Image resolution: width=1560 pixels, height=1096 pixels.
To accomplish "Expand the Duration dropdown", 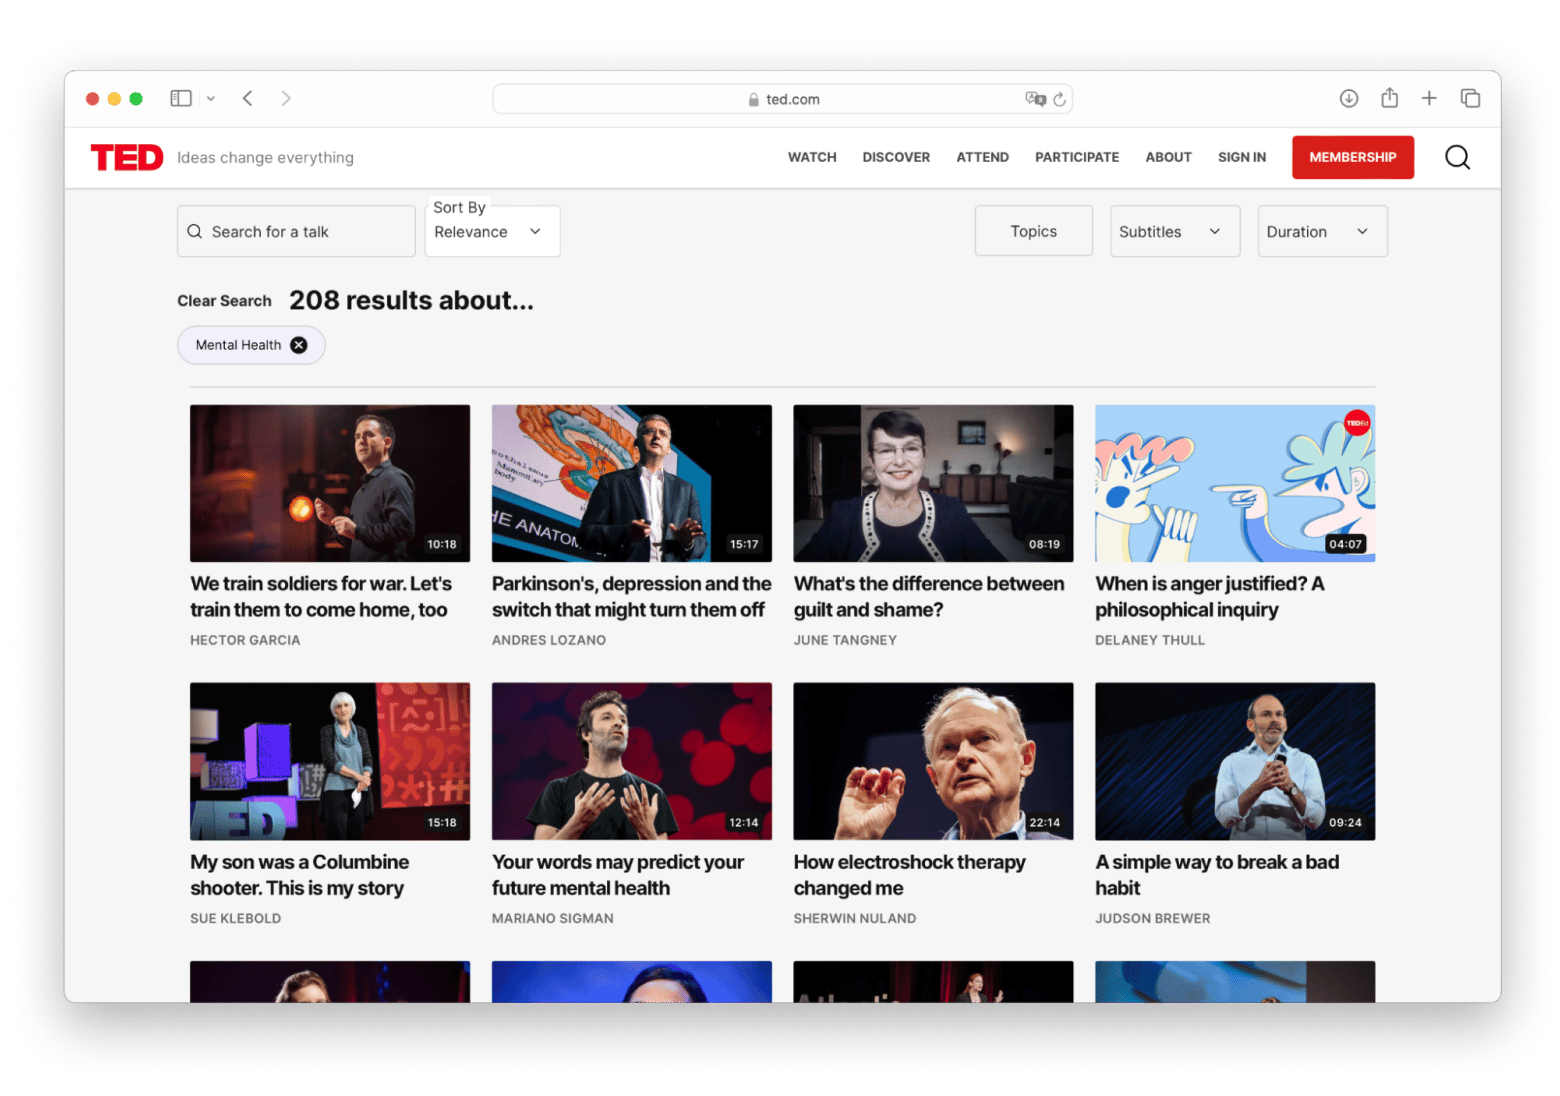I will (1322, 231).
